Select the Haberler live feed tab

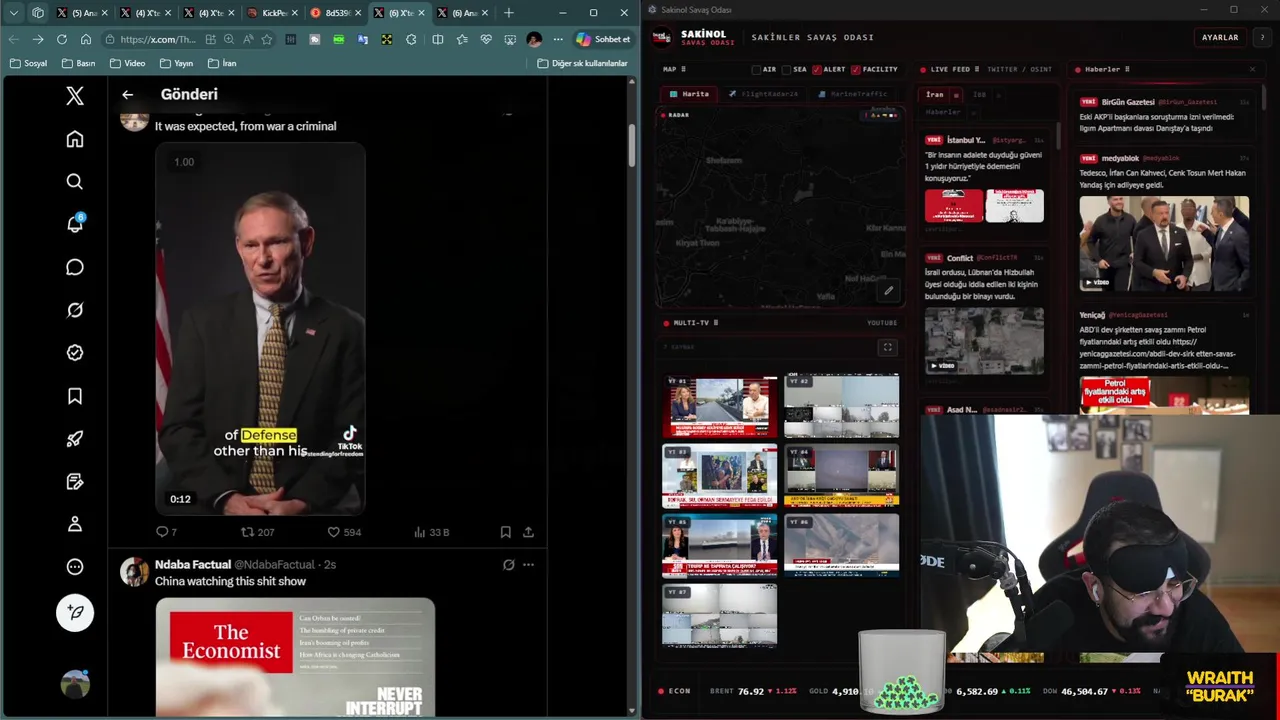coord(943,112)
